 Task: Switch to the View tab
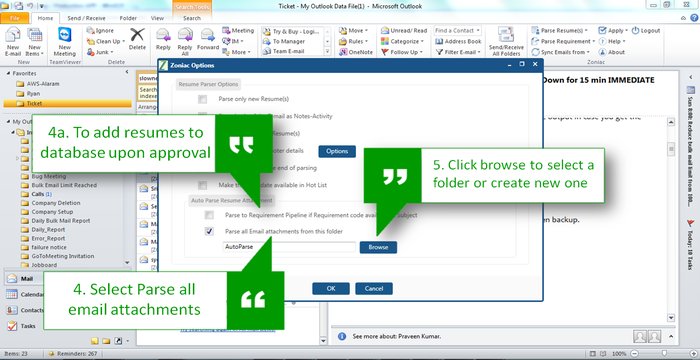tap(157, 18)
